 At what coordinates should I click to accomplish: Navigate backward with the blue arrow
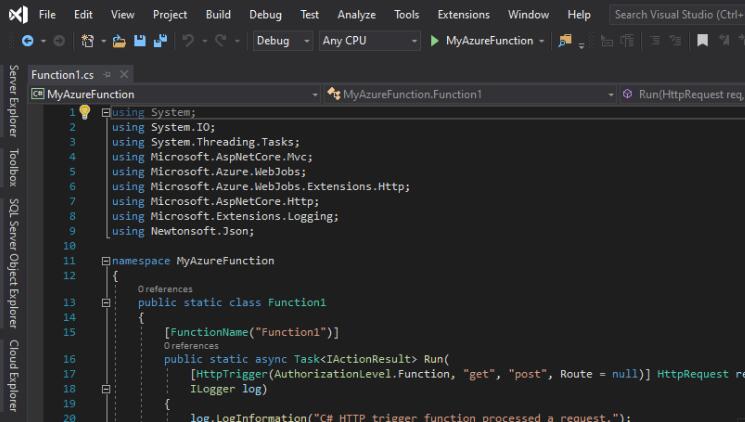(28, 41)
